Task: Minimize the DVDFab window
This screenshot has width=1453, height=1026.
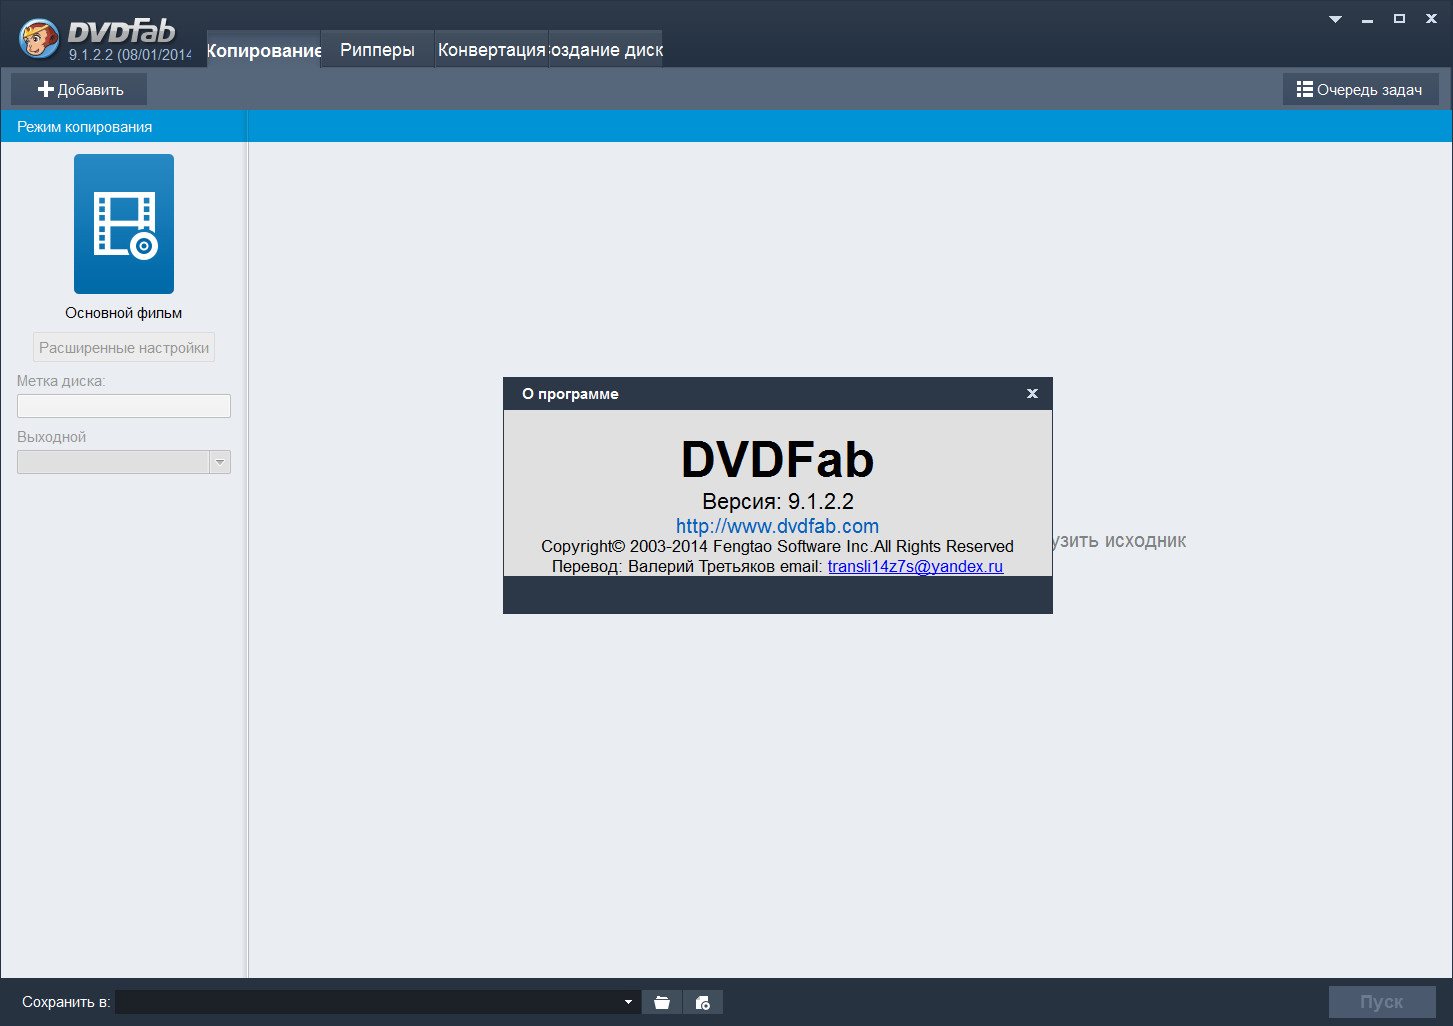Action: (1367, 19)
